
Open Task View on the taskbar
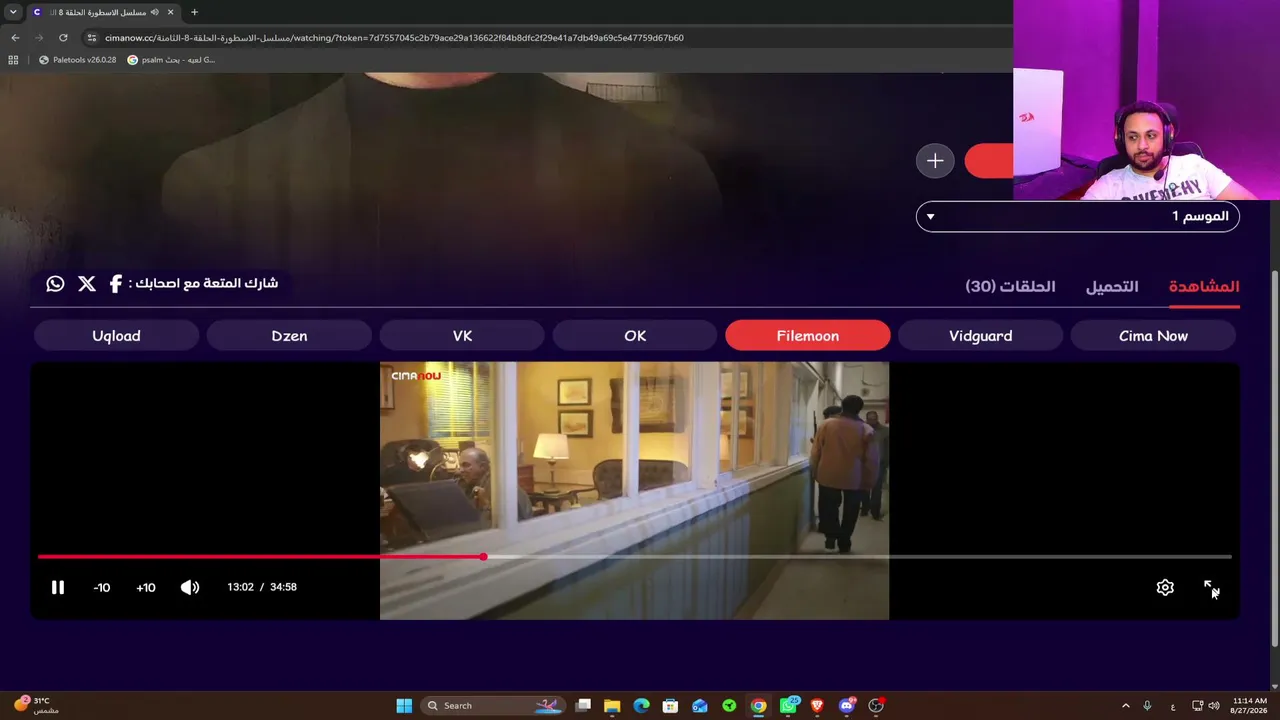[583, 706]
